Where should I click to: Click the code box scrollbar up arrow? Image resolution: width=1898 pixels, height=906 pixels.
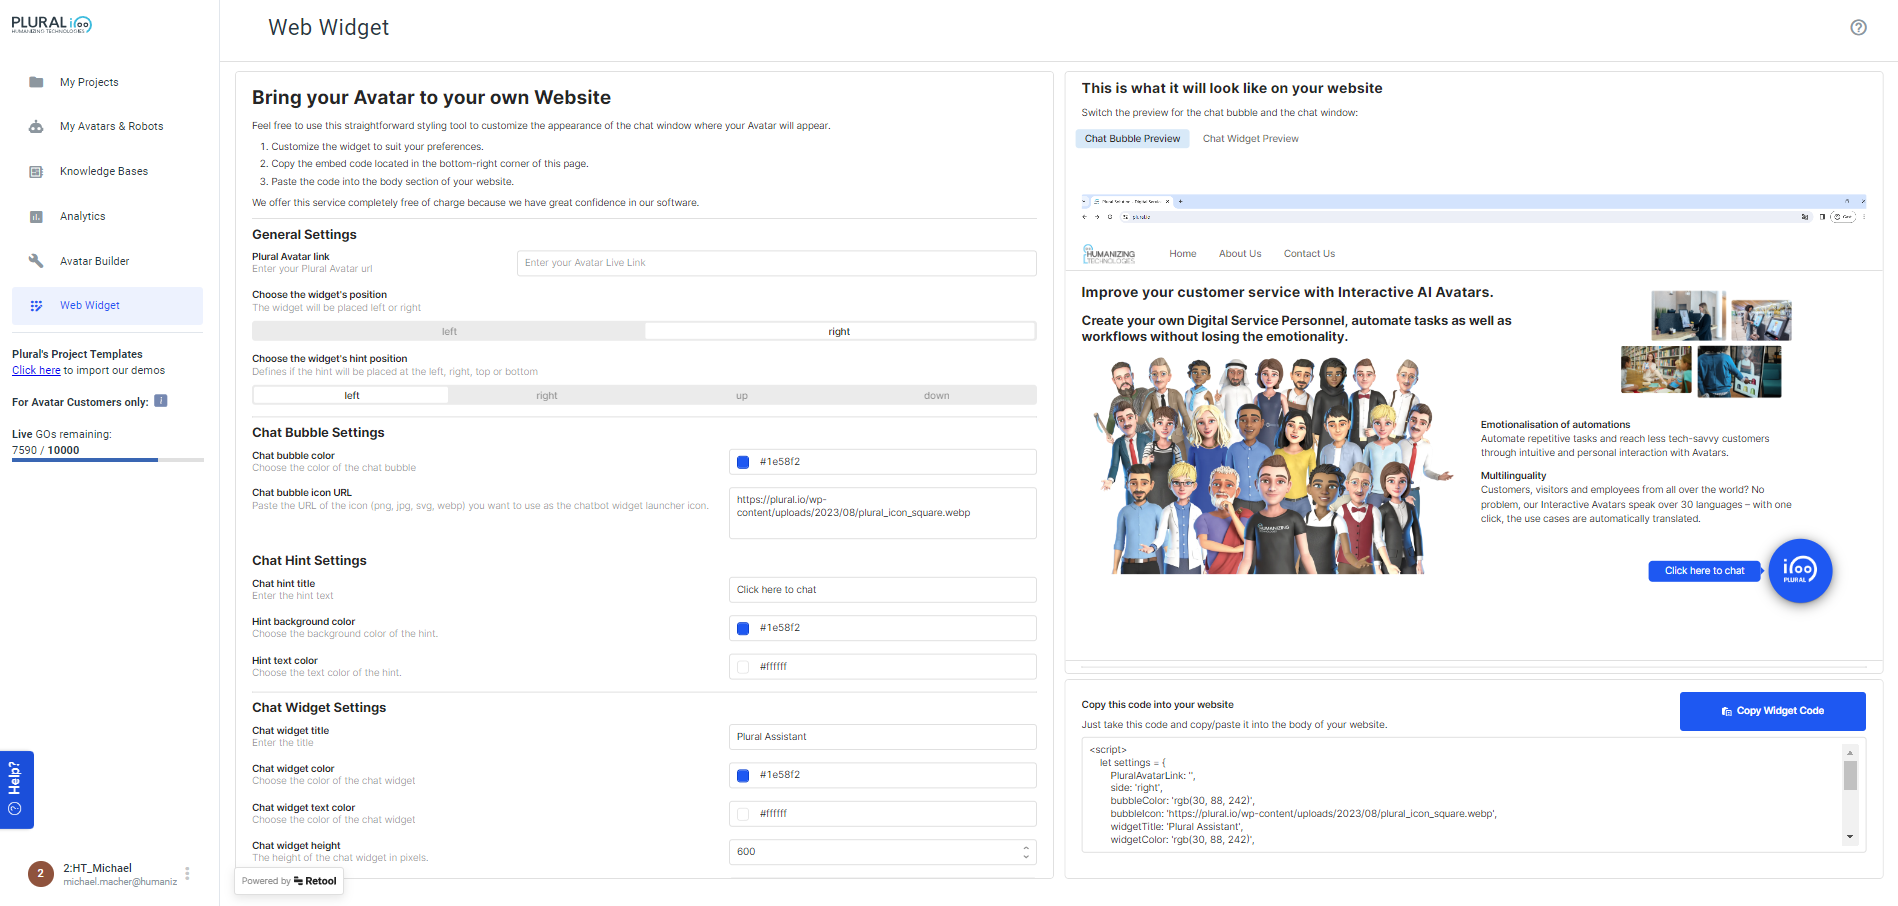click(1850, 752)
